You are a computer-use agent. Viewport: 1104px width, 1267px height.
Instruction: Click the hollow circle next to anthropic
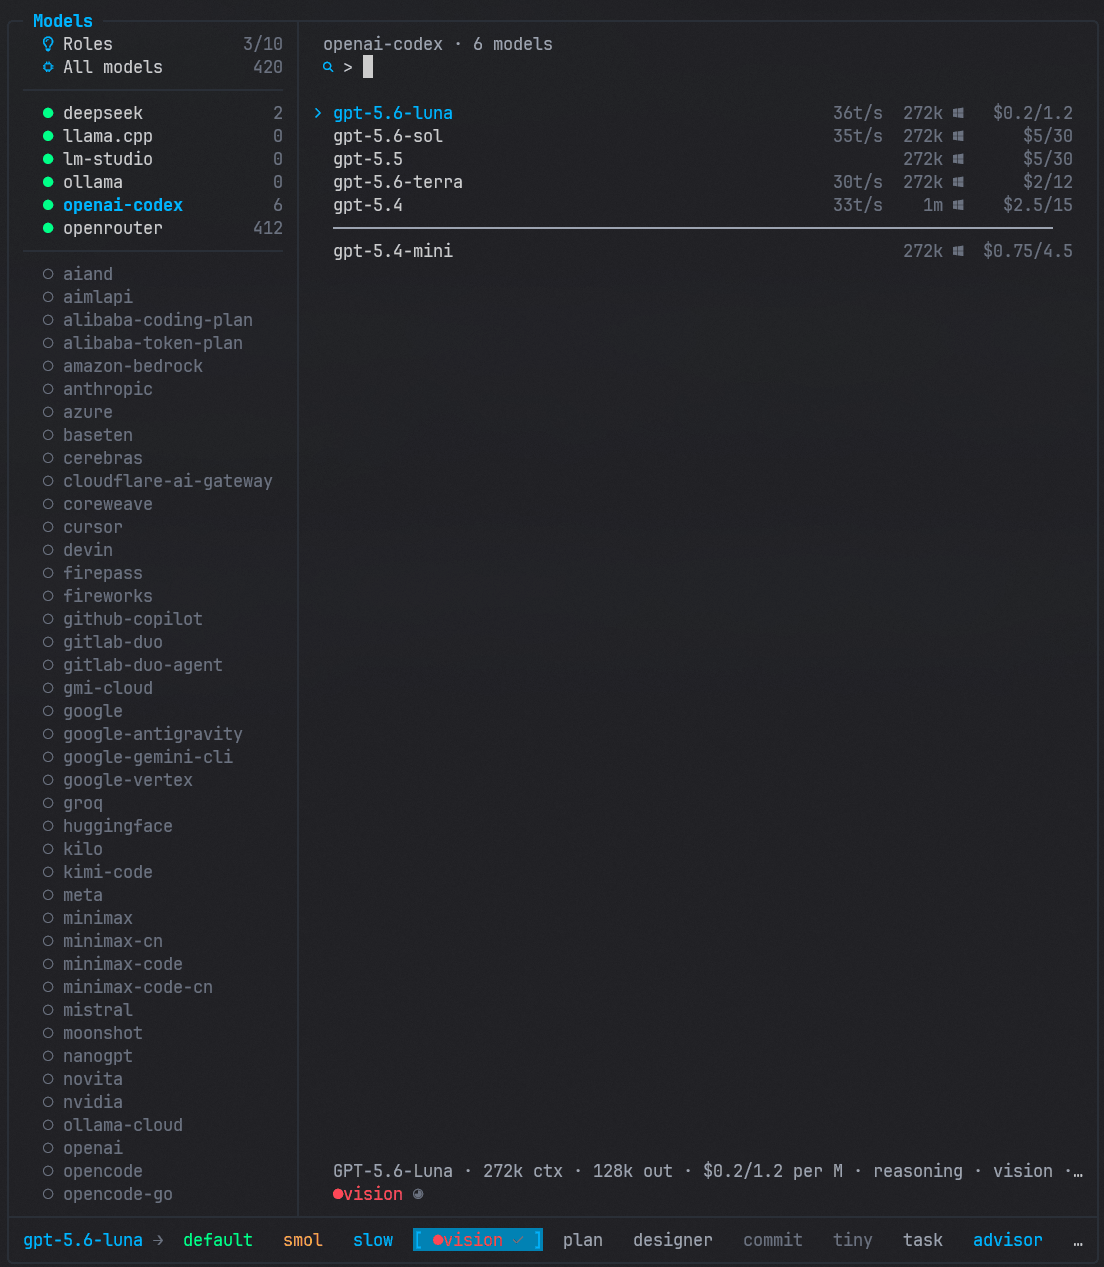tap(48, 389)
